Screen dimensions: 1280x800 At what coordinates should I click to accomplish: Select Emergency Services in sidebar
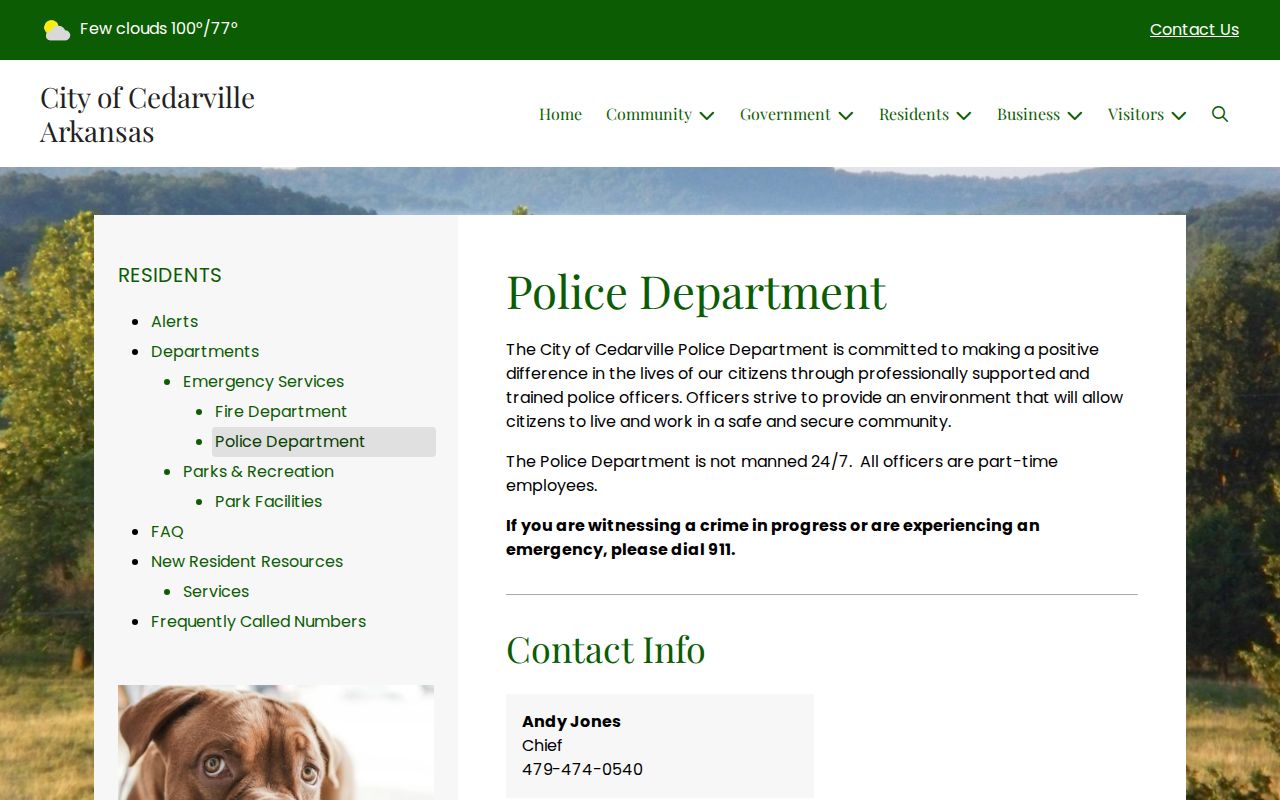click(x=263, y=381)
